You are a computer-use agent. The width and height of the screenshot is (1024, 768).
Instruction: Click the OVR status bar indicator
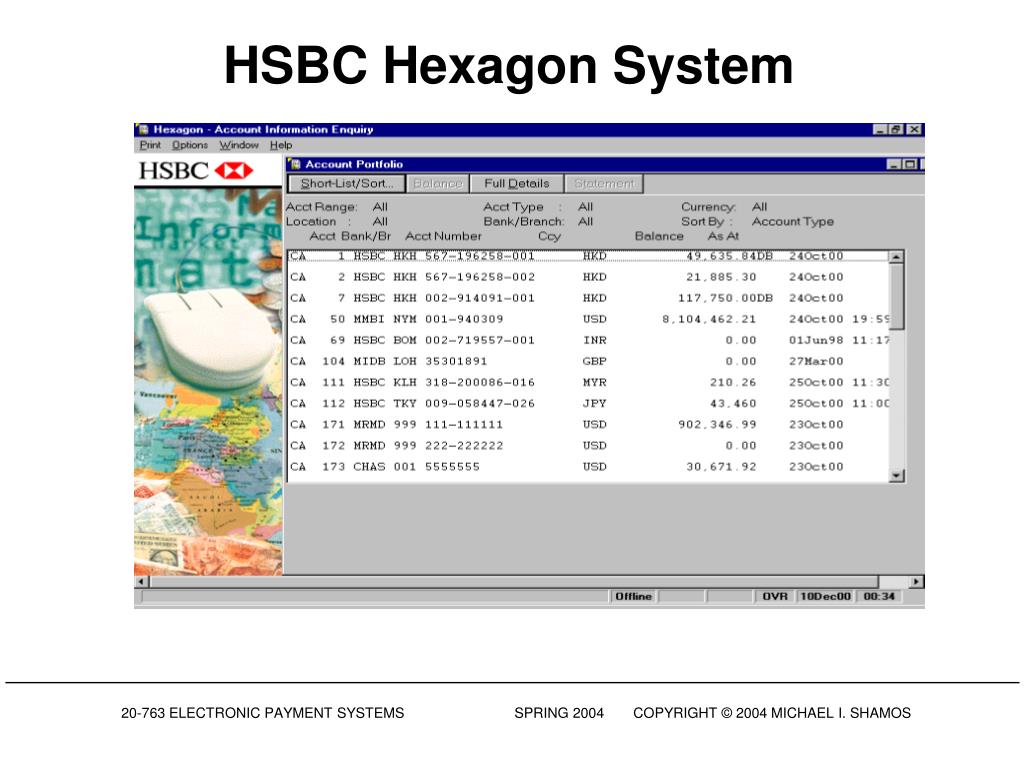[x=775, y=596]
